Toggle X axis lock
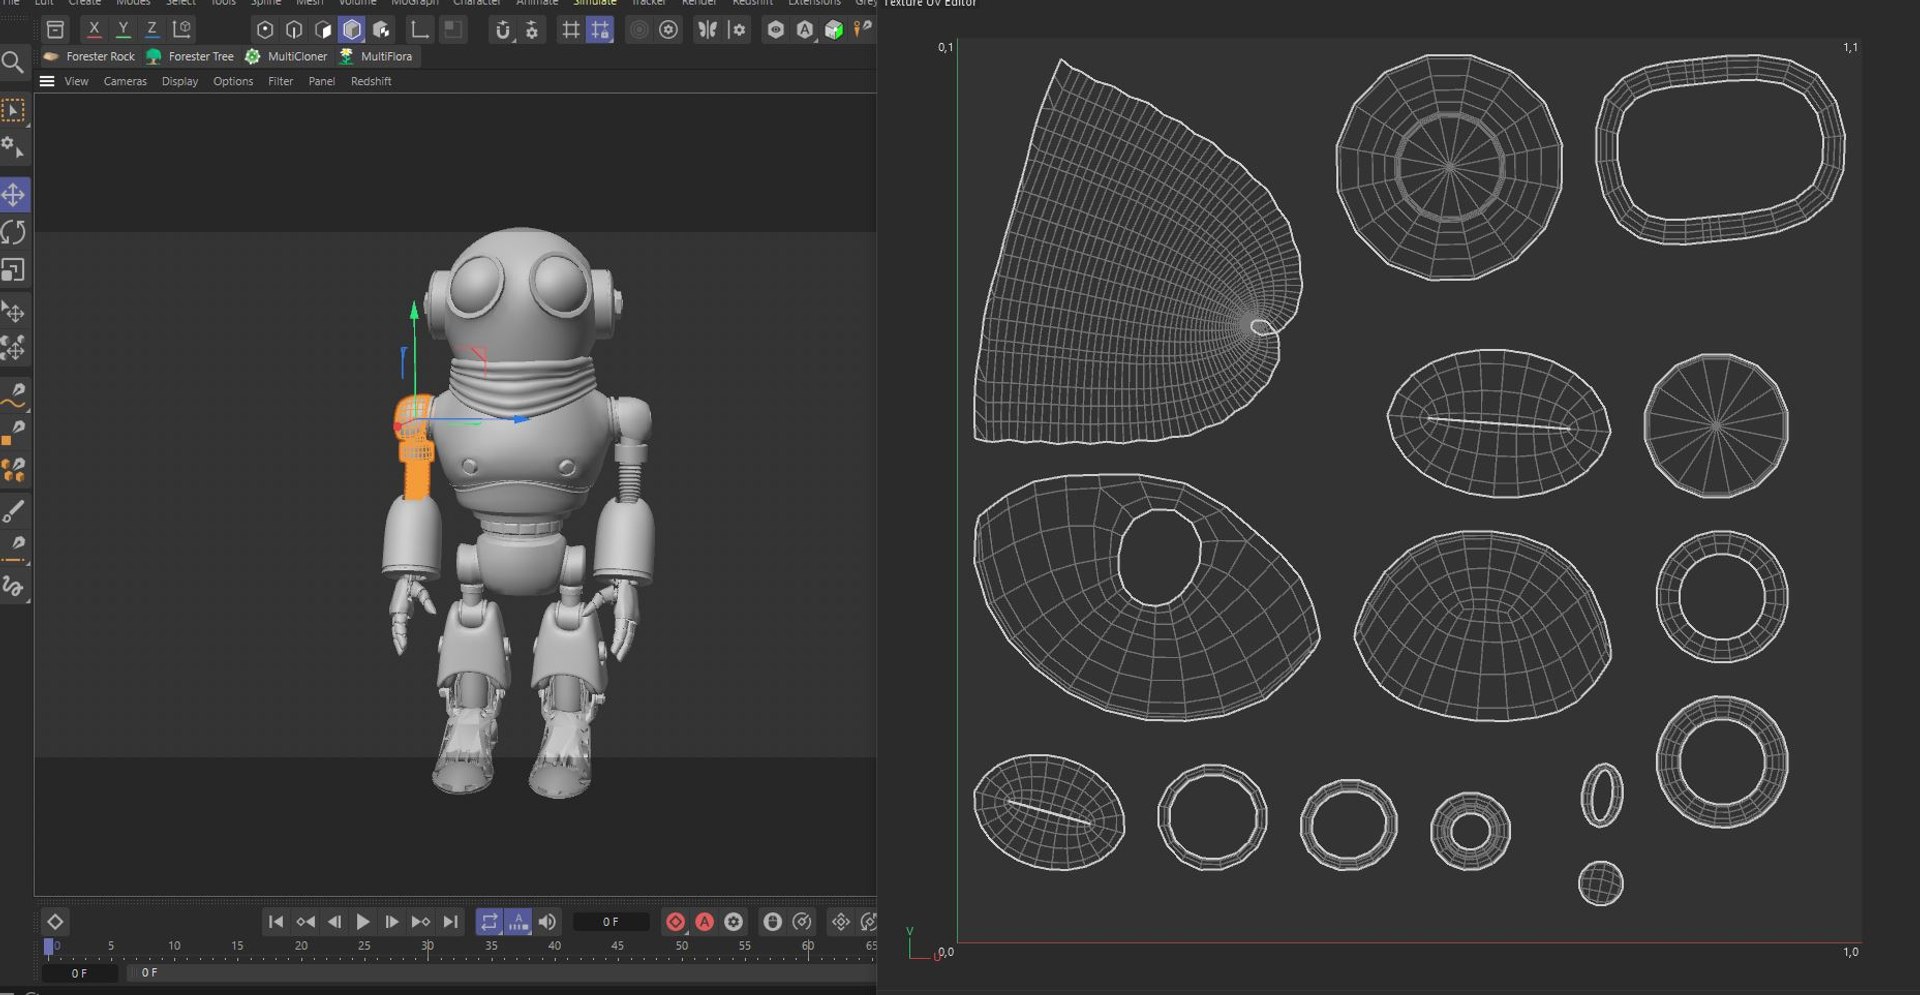This screenshot has height=995, width=1920. point(94,30)
